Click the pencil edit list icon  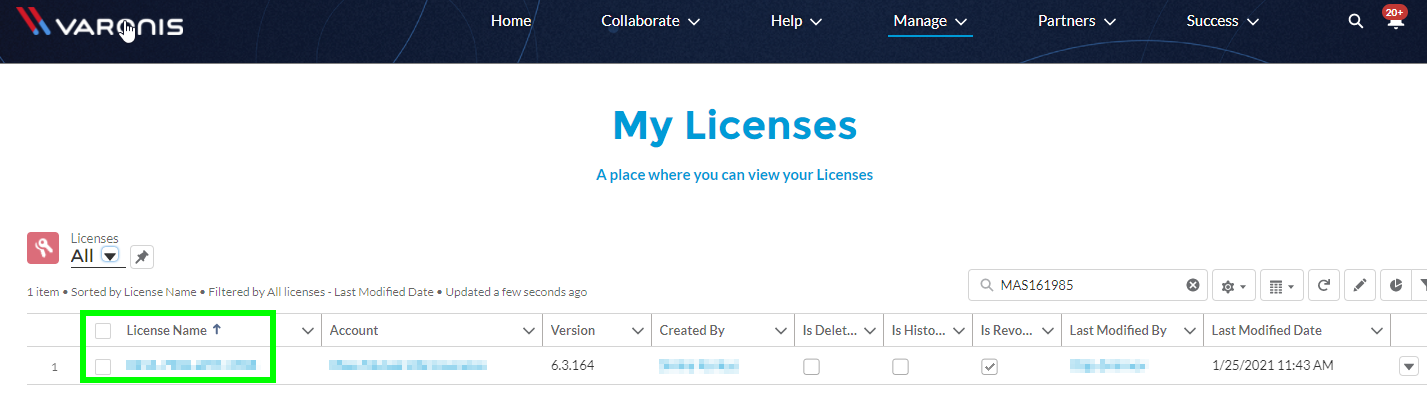1359,286
